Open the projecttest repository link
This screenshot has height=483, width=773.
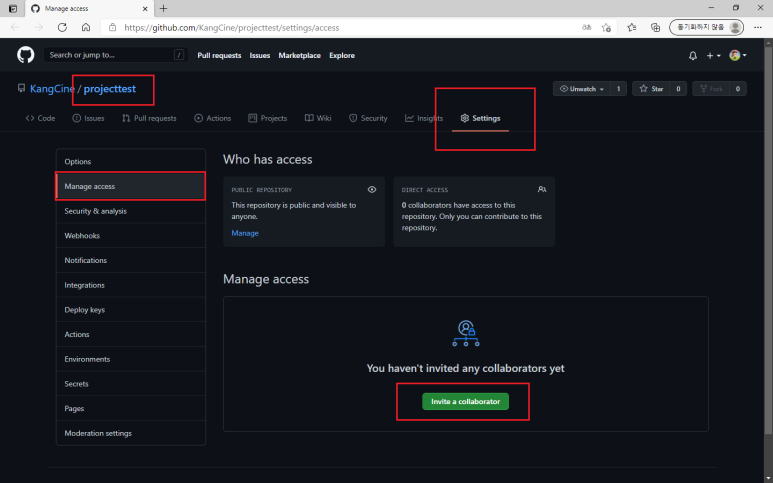[109, 89]
